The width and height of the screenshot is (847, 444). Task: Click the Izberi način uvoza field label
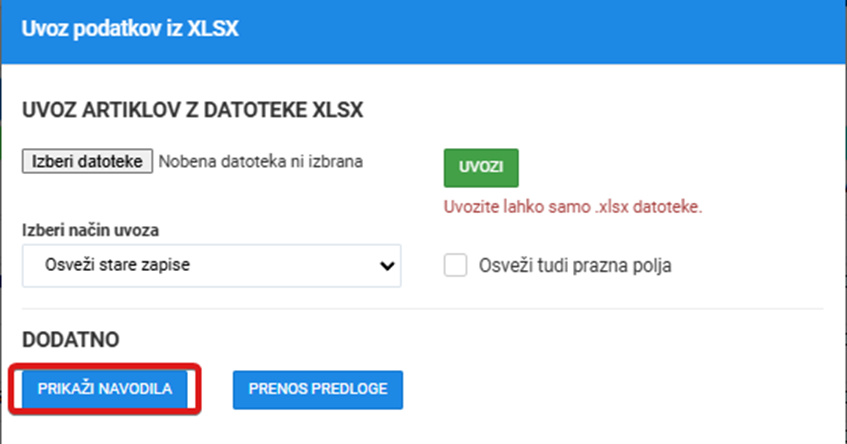pyautogui.click(x=90, y=230)
